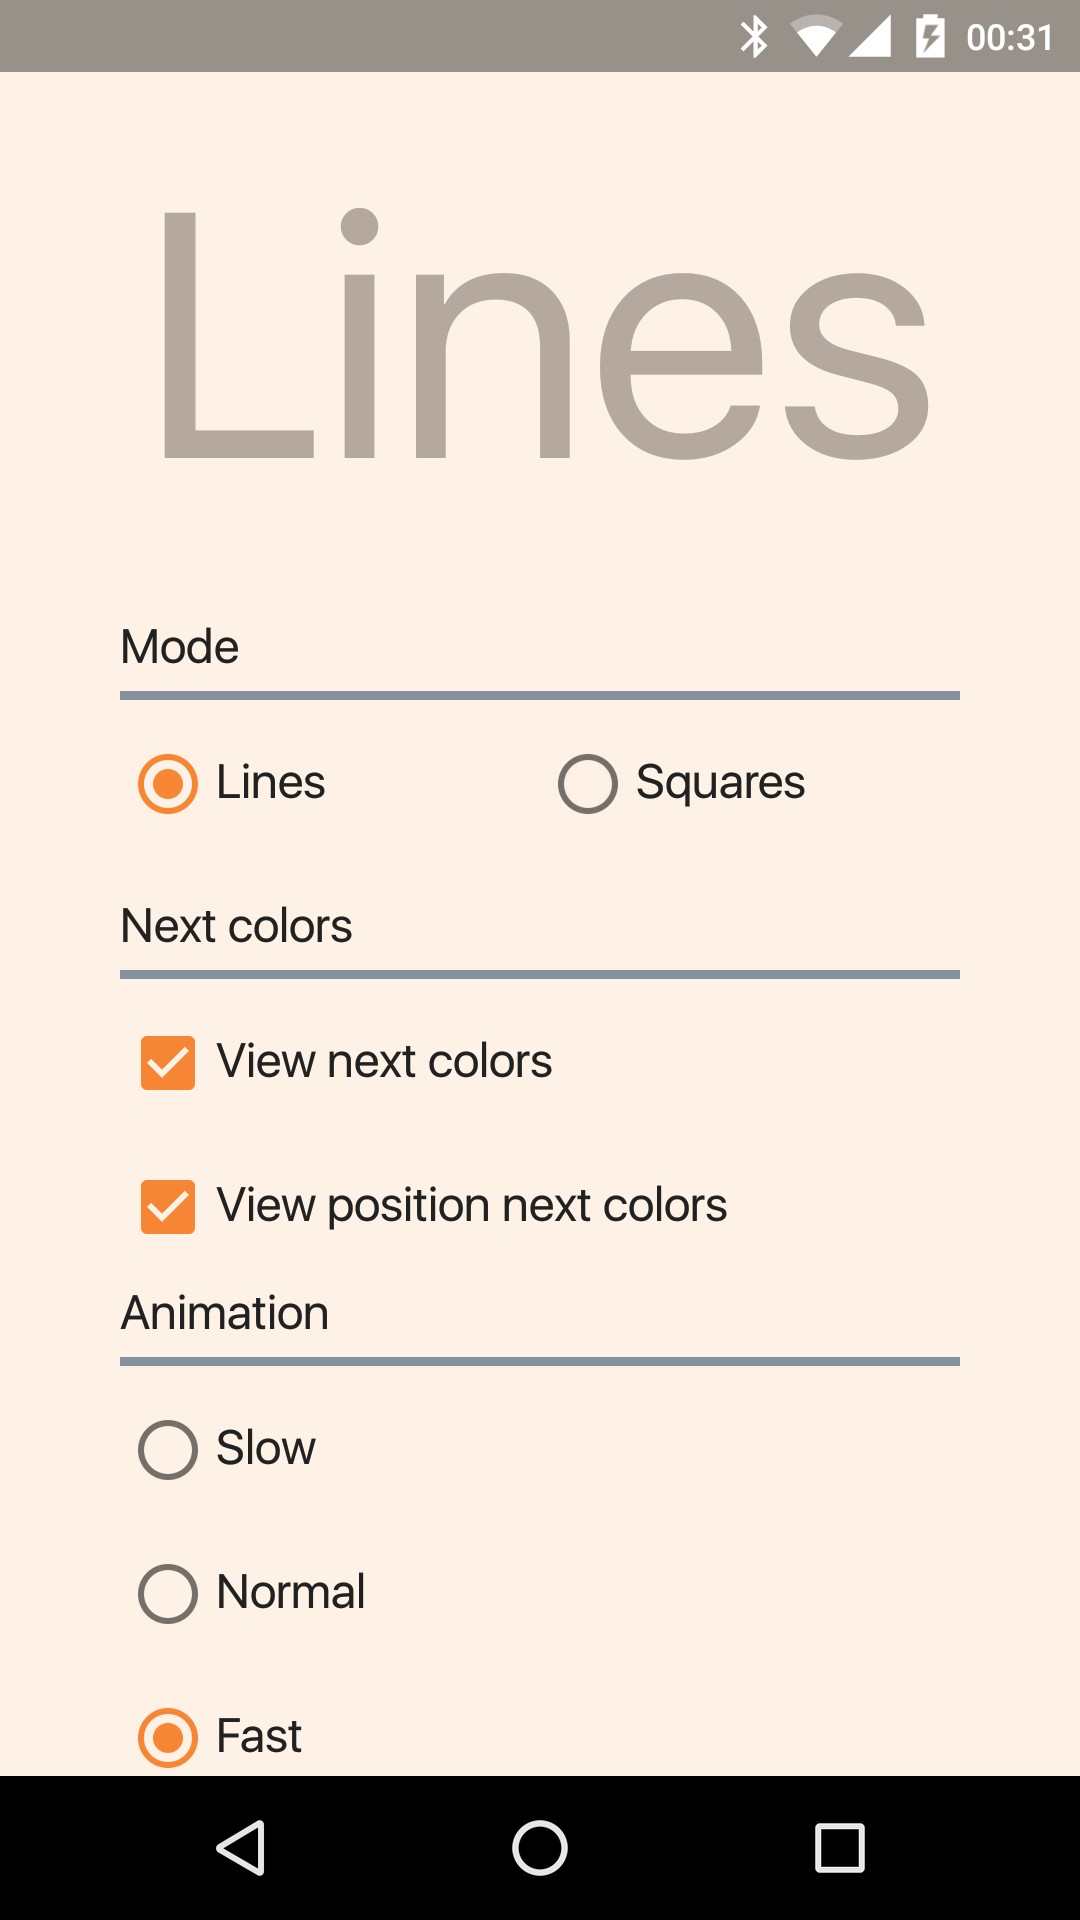Tap the clock showing 00:31
1080x1920 pixels.
point(1010,37)
